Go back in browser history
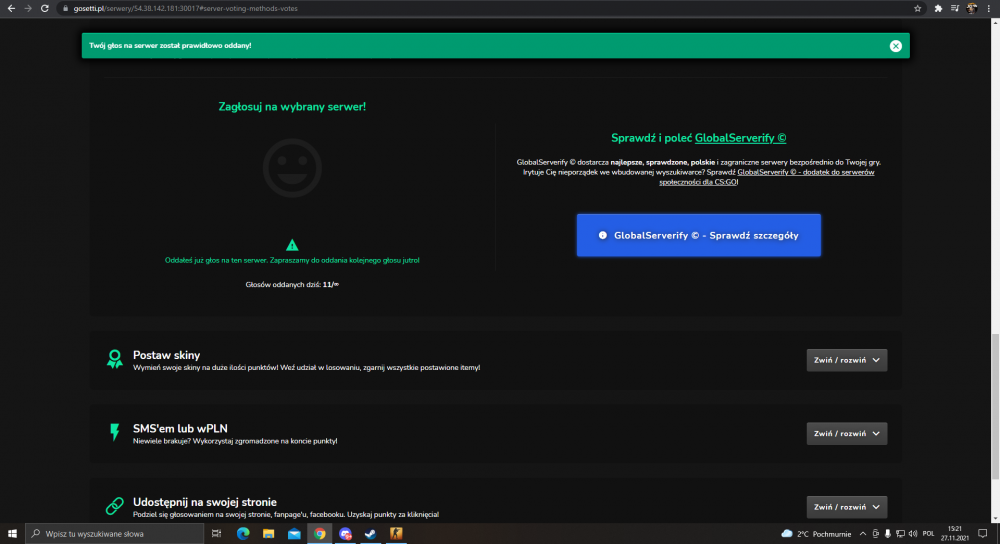The height and width of the screenshot is (544, 1000). click(x=11, y=8)
